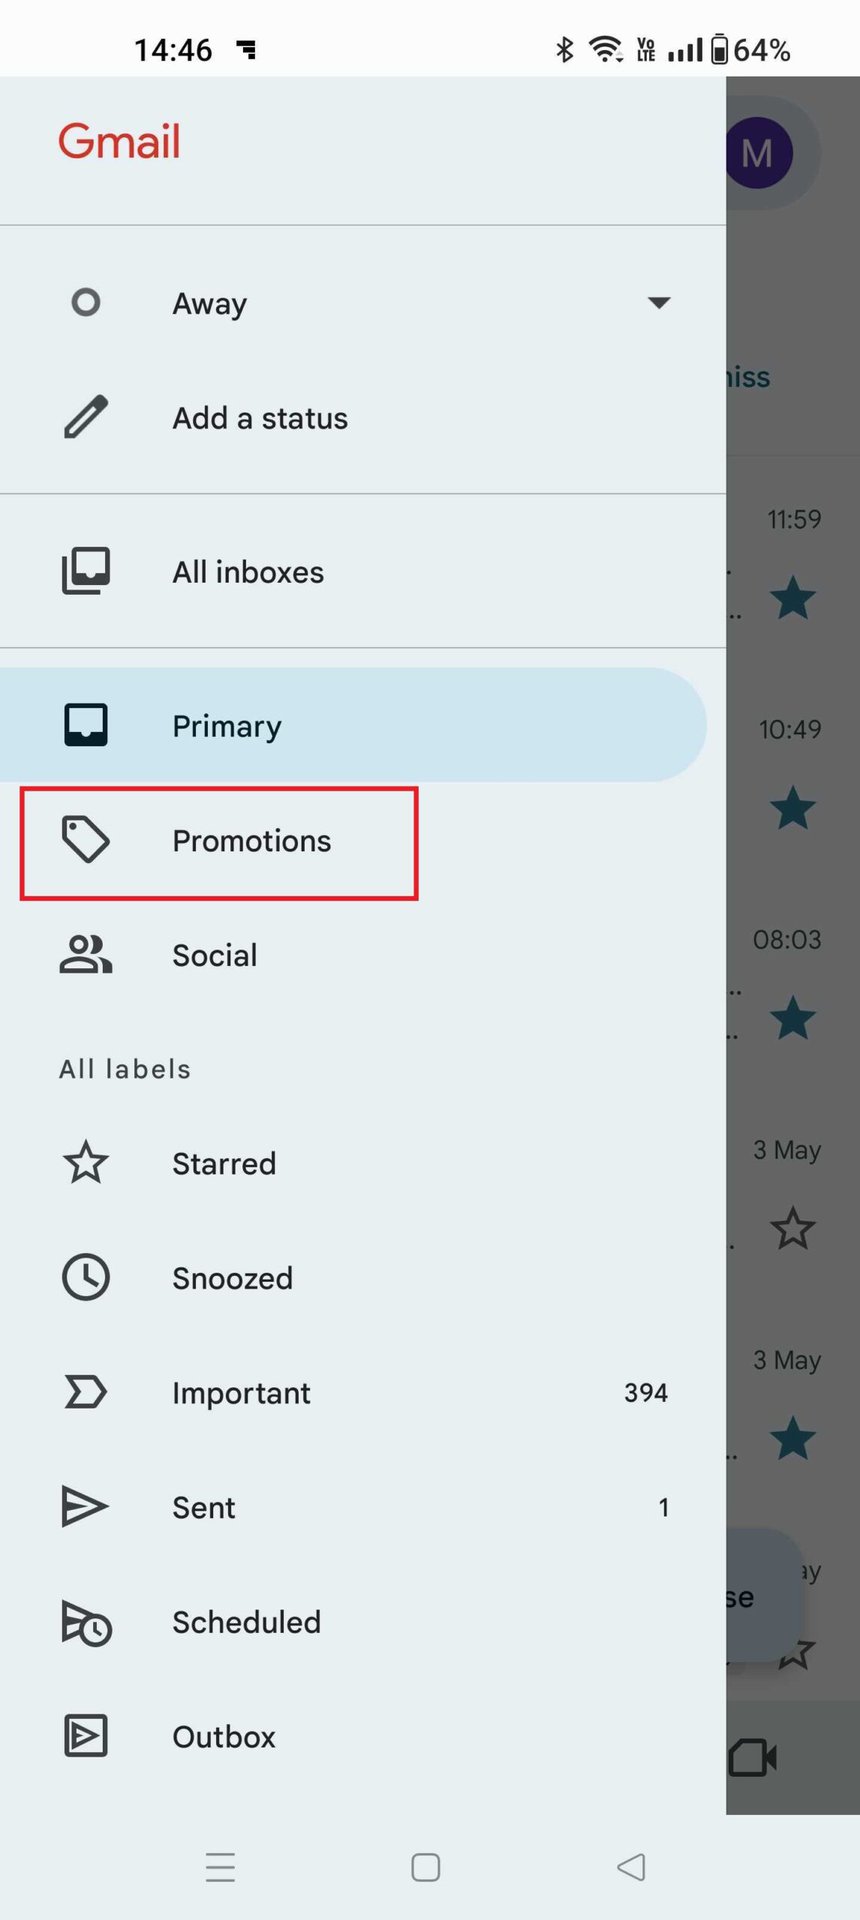Toggle the star on the 11:59 email
This screenshot has height=1920, width=860.
click(x=793, y=598)
